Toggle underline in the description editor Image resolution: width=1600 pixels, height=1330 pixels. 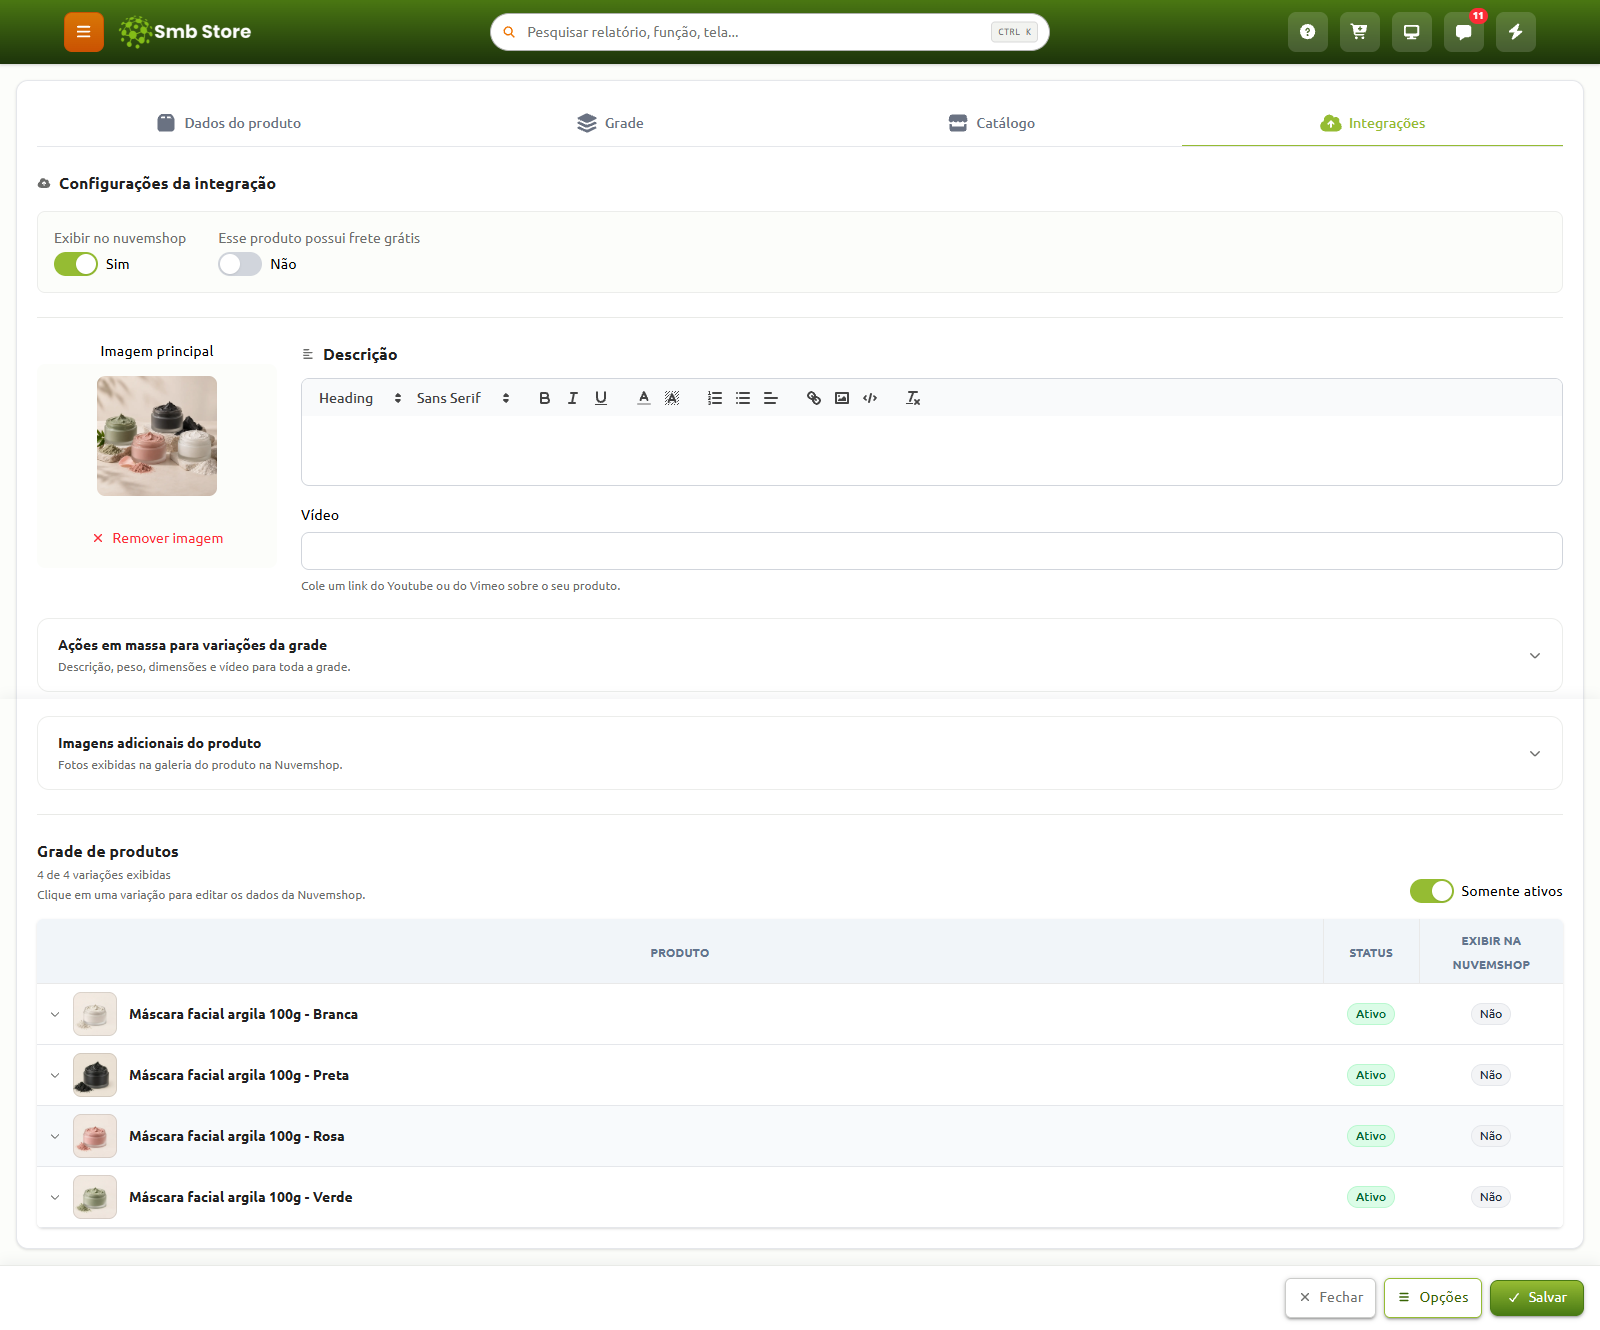click(601, 398)
